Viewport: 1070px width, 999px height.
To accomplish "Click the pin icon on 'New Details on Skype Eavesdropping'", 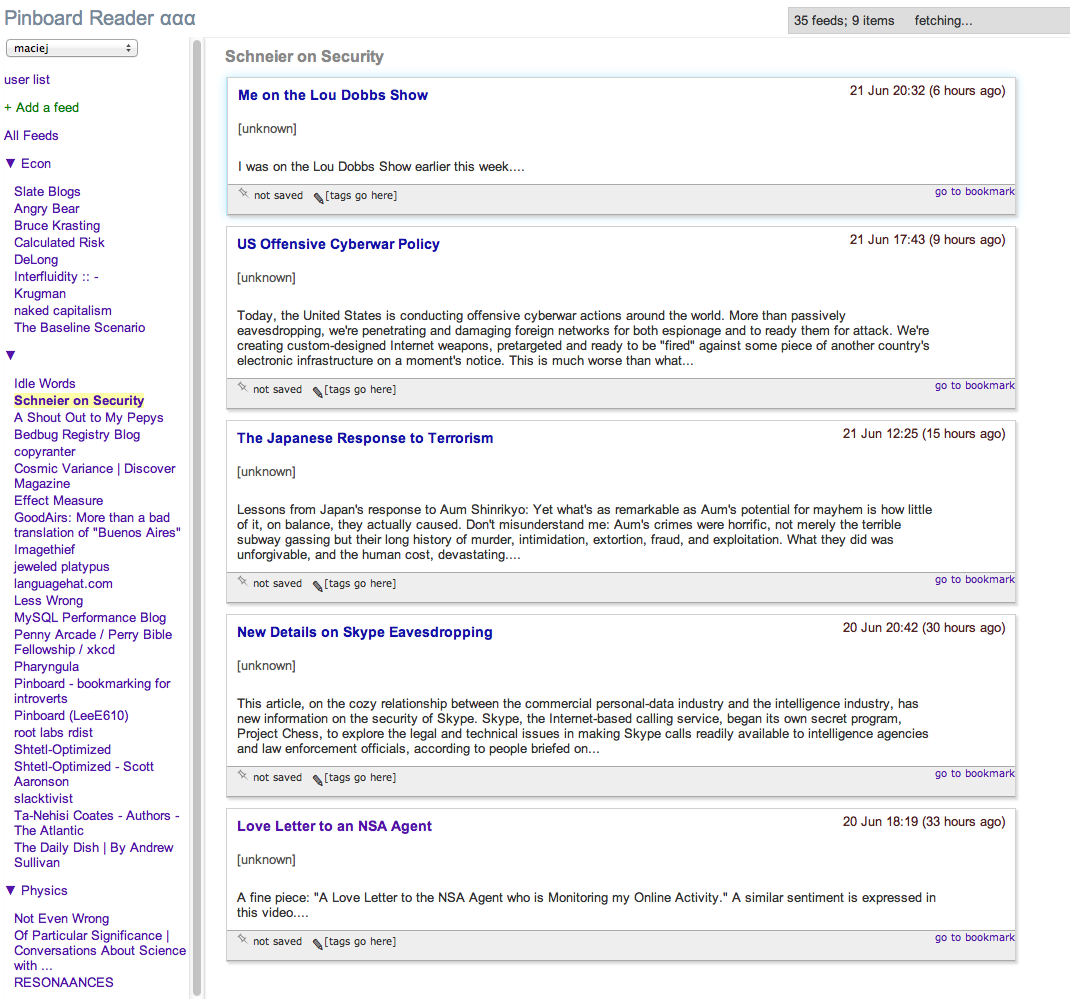I will coord(242,775).
